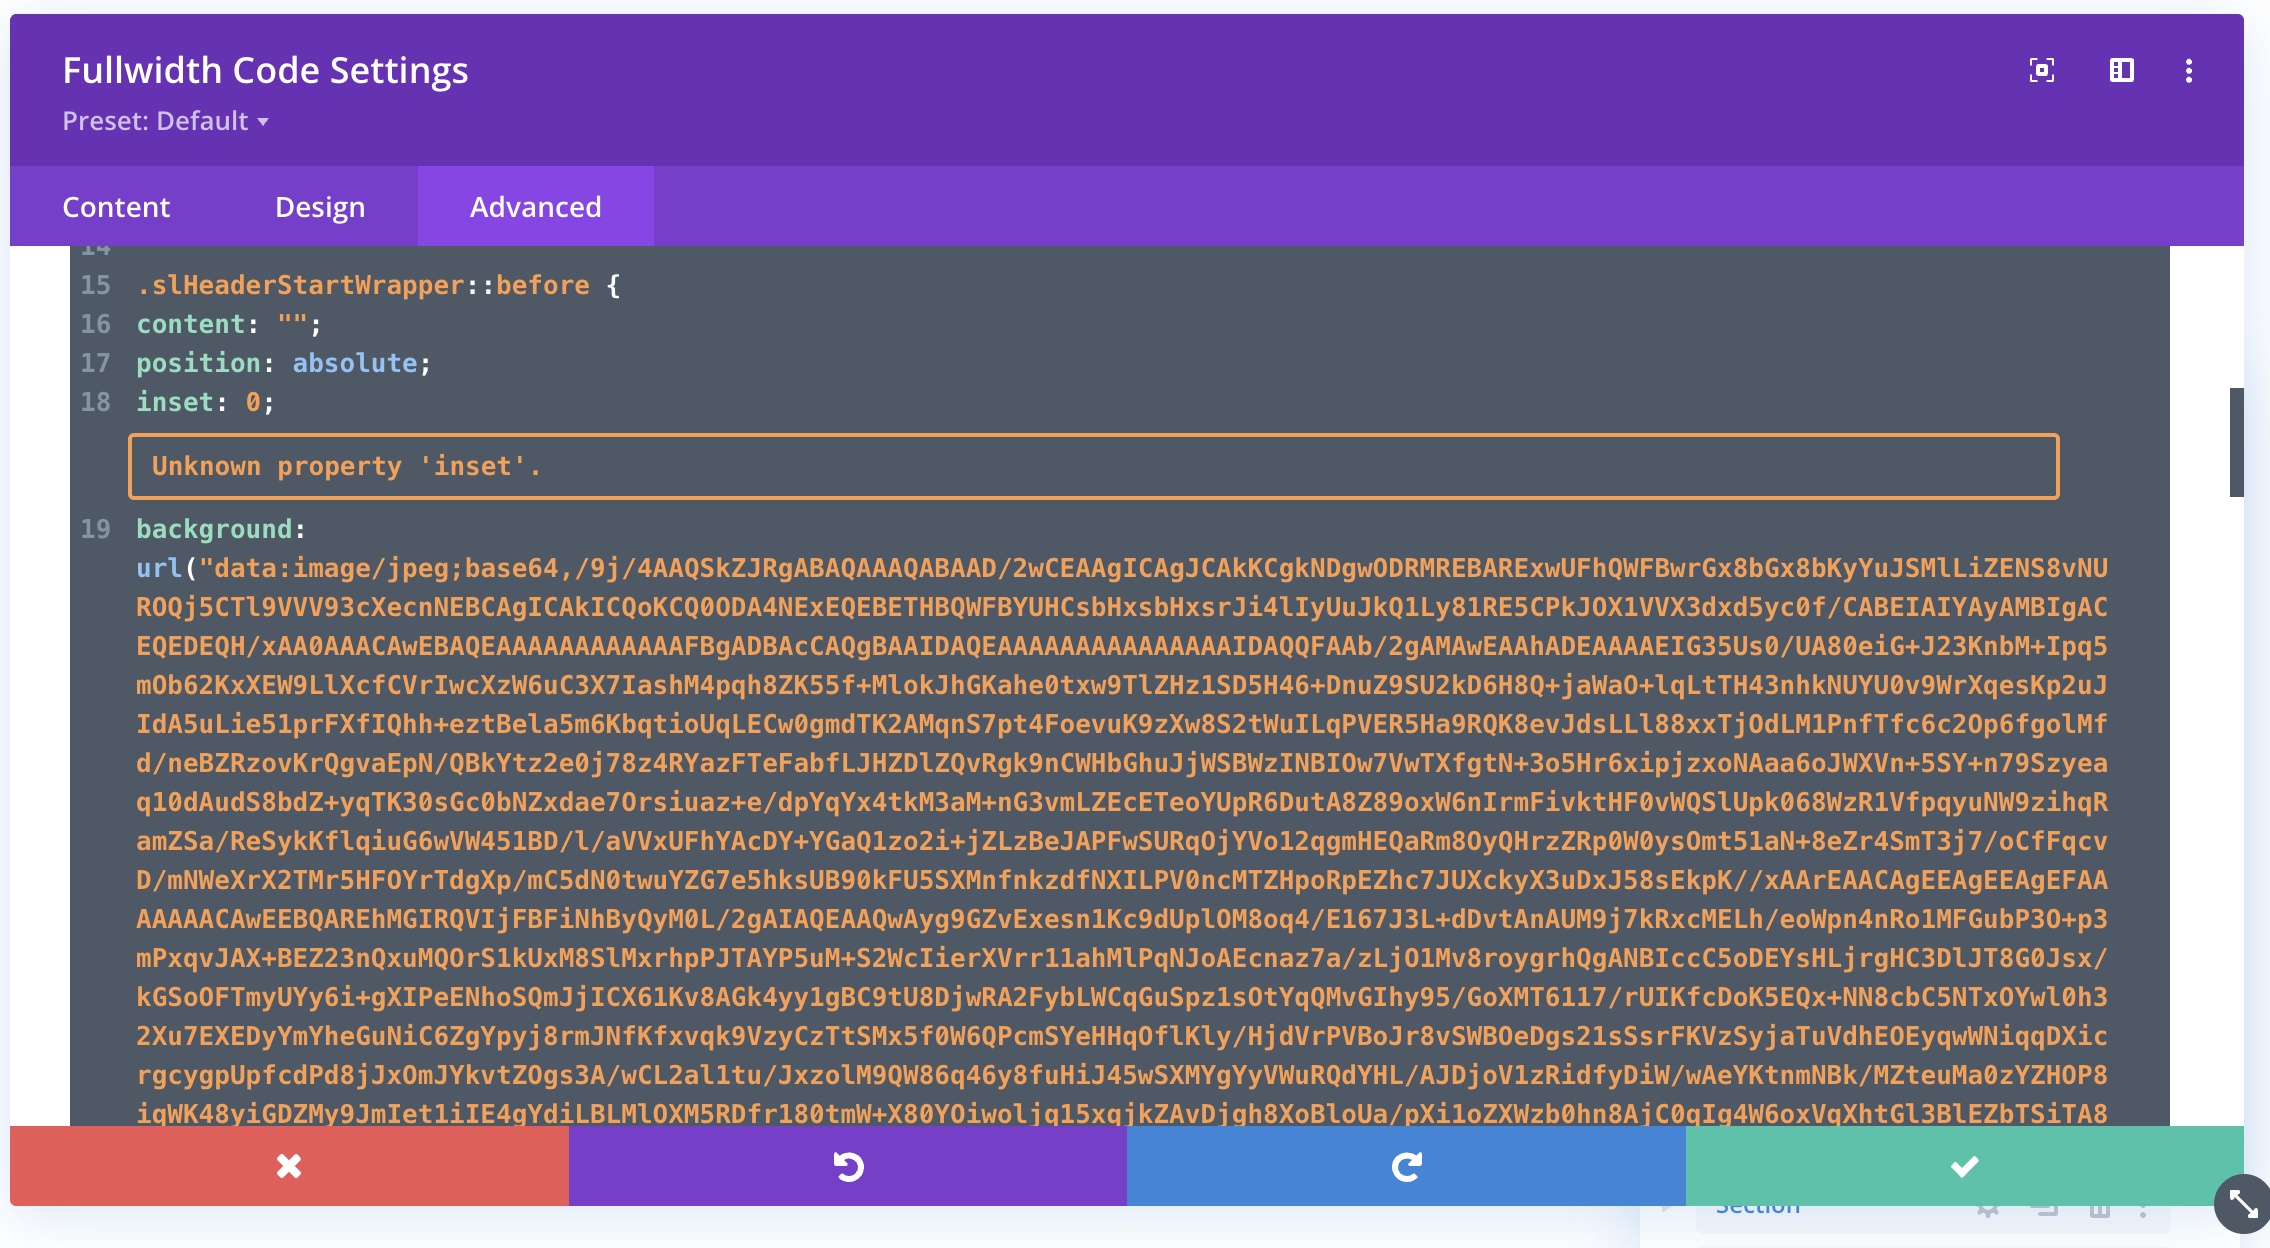This screenshot has width=2270, height=1248.
Task: Click the .slHeaderStartWrapper::before selector line
Action: pyautogui.click(x=378, y=285)
